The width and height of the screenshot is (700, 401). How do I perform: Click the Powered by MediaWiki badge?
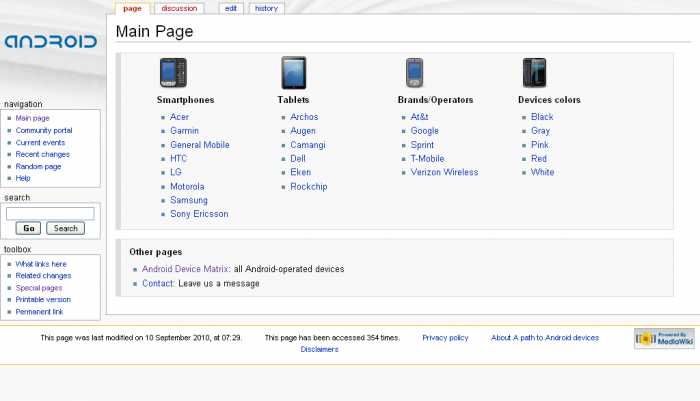coord(664,339)
